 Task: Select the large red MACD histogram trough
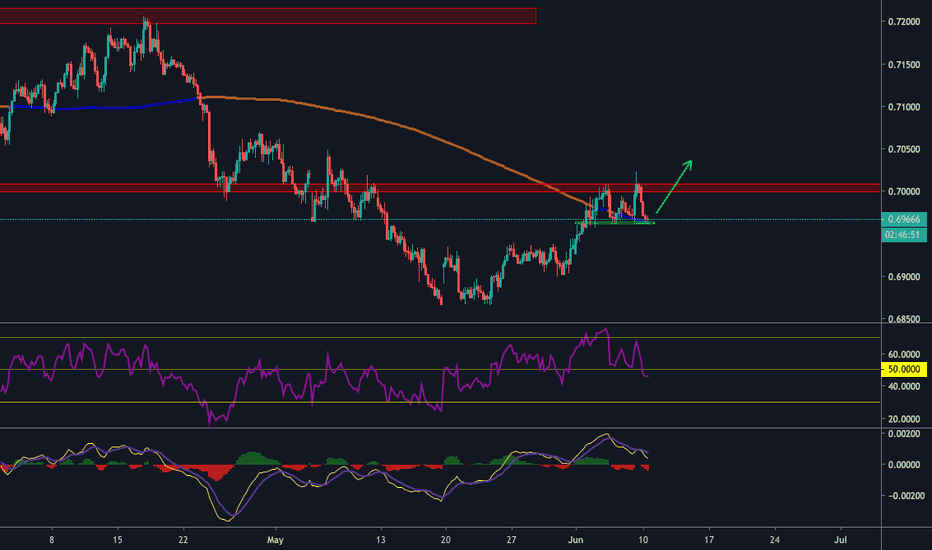coord(218,472)
